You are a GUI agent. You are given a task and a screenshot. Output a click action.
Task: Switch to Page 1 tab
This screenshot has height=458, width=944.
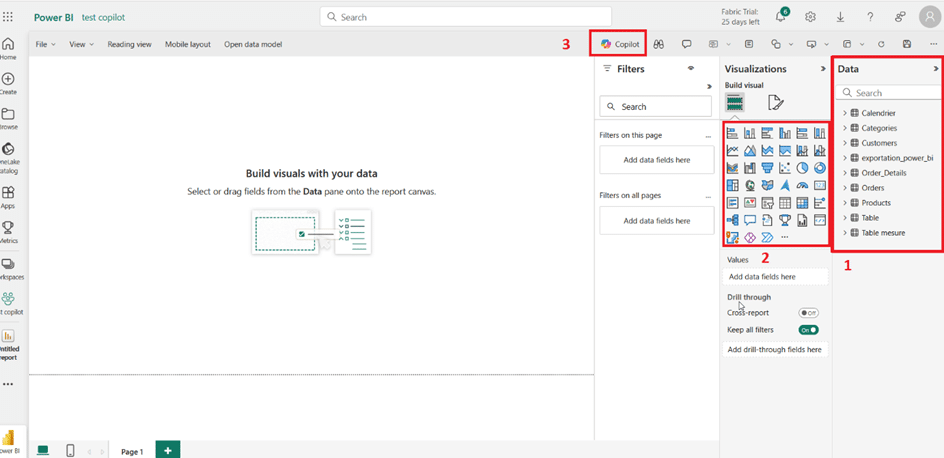(x=132, y=451)
